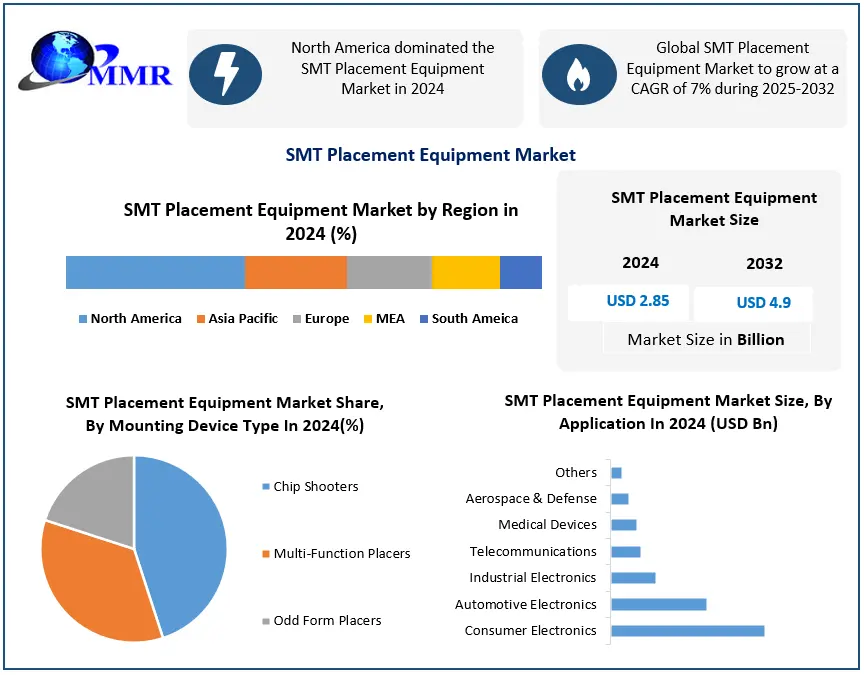The image size is (864, 675).
Task: Click the MEA legend color square
Action: (367, 319)
